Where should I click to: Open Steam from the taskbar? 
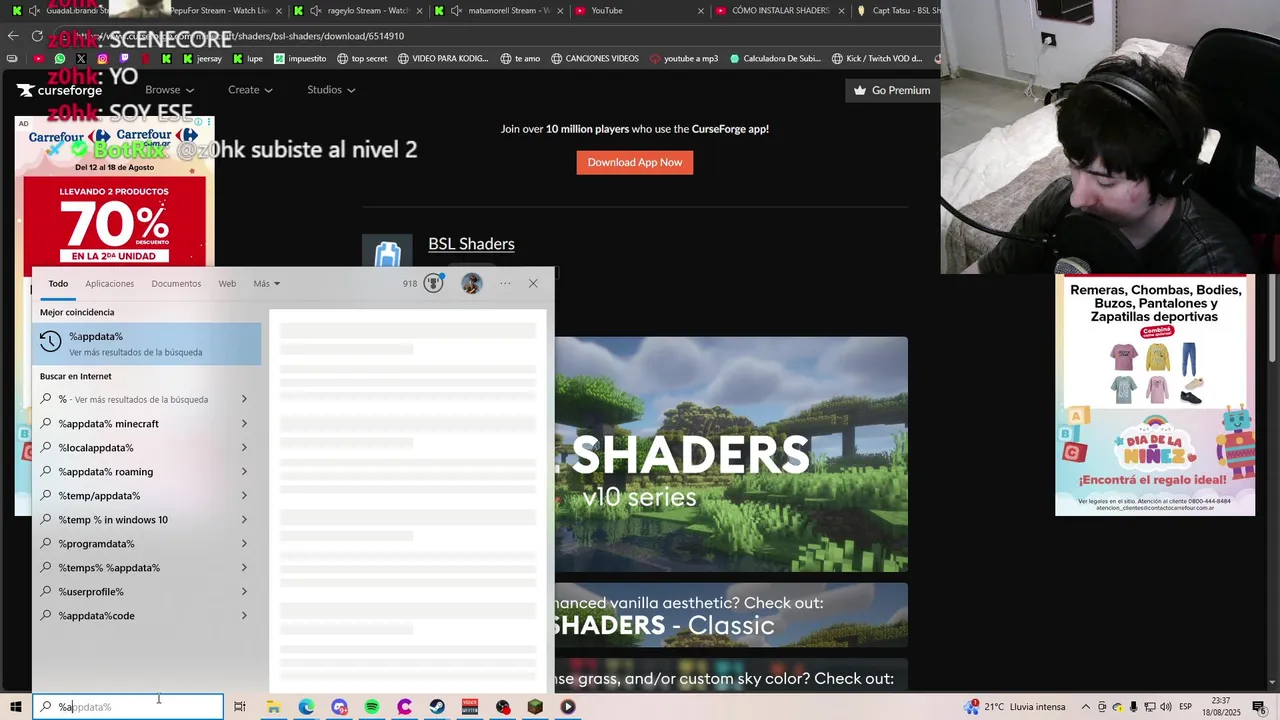[437, 707]
